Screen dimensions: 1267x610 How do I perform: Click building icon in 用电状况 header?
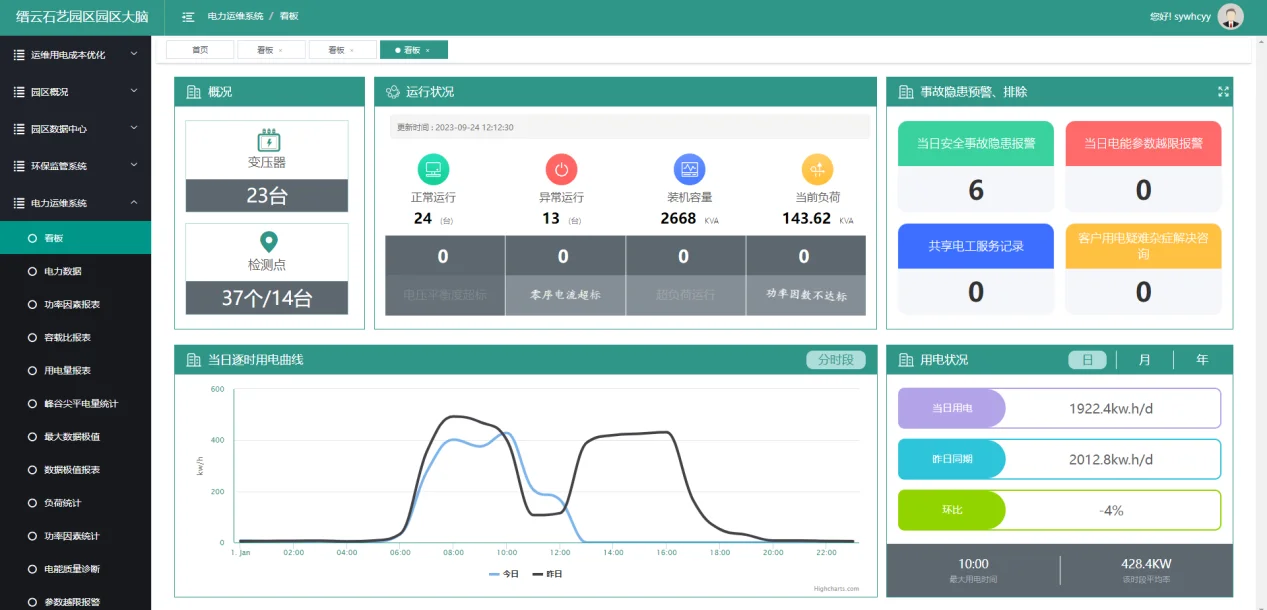tap(906, 360)
